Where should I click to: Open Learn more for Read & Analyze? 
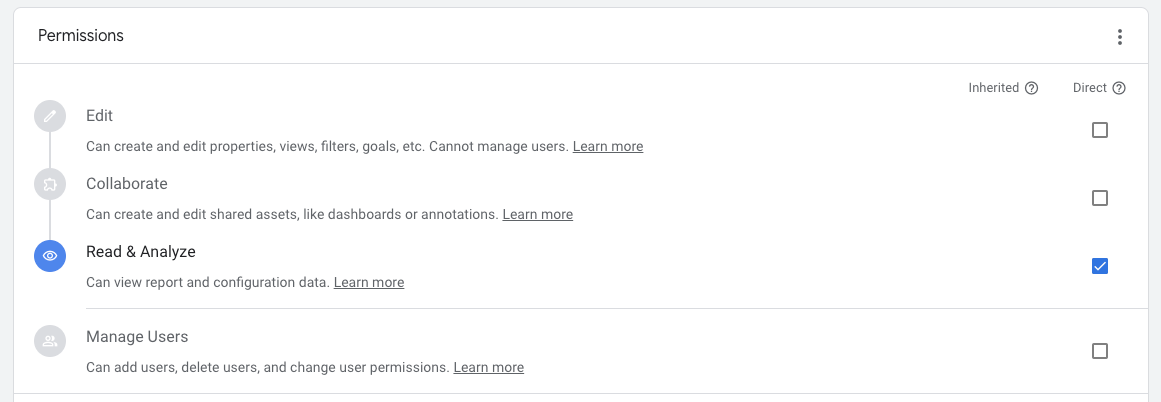point(369,283)
